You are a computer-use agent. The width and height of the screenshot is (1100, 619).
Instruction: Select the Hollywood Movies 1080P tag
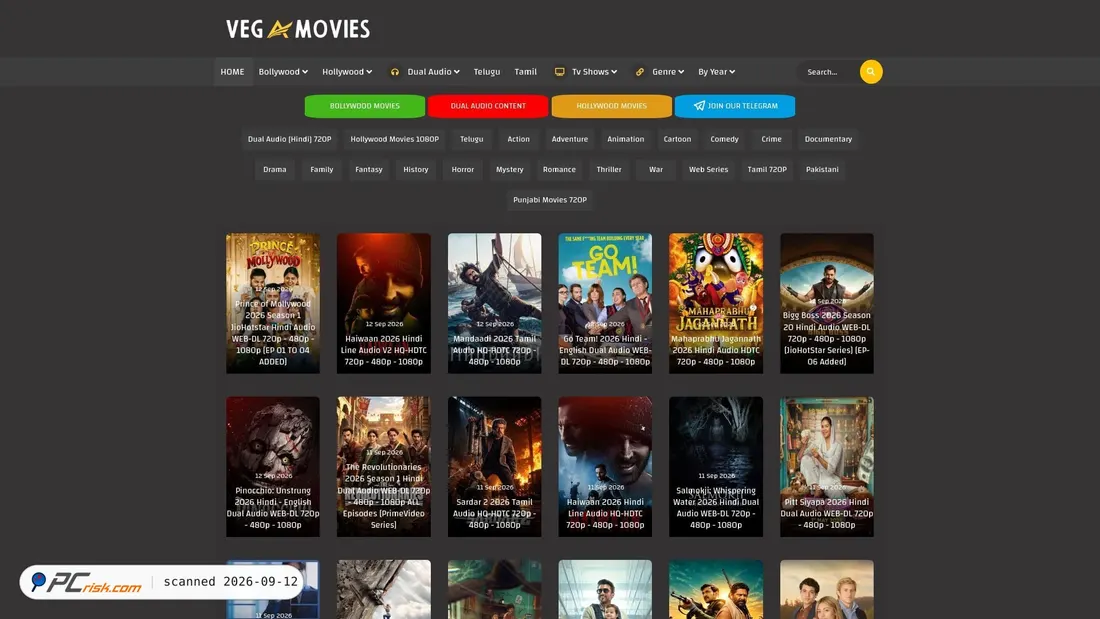coord(394,139)
